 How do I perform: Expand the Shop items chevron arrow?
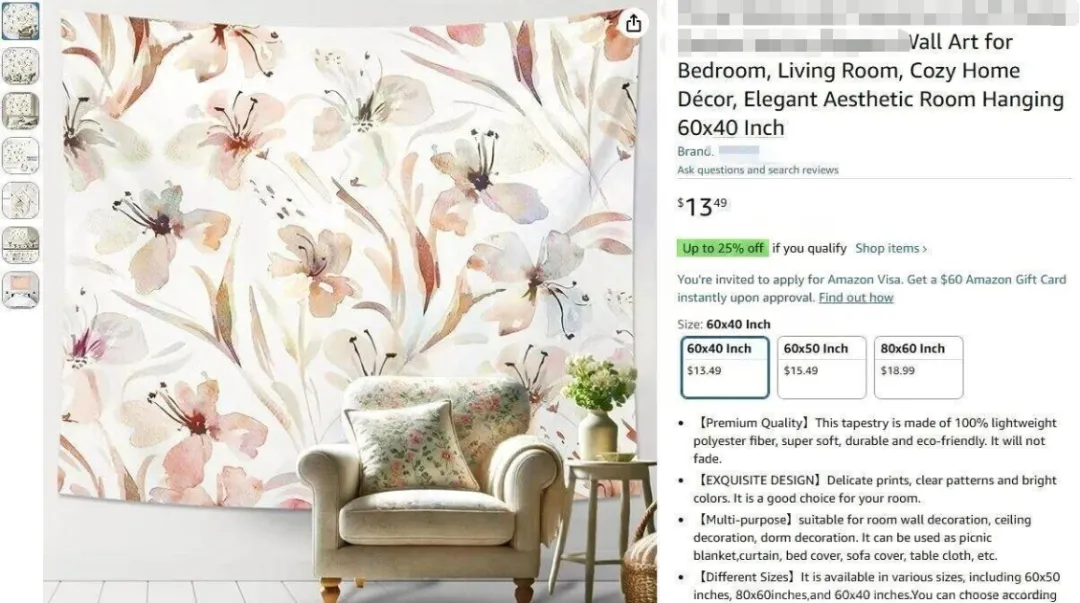[924, 249]
